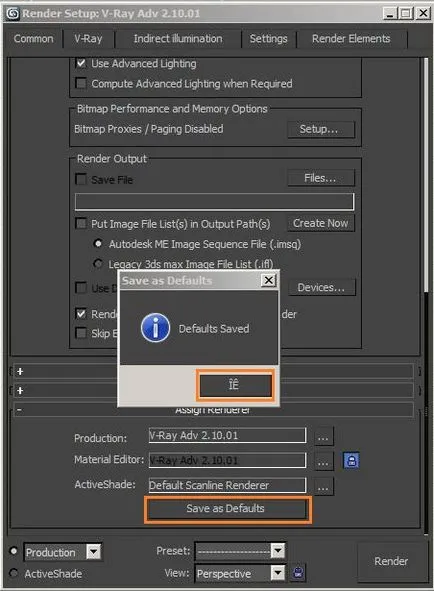Viewport: 434px width, 591px height.
Task: Toggle the Material Editor lock icon
Action: point(351,460)
